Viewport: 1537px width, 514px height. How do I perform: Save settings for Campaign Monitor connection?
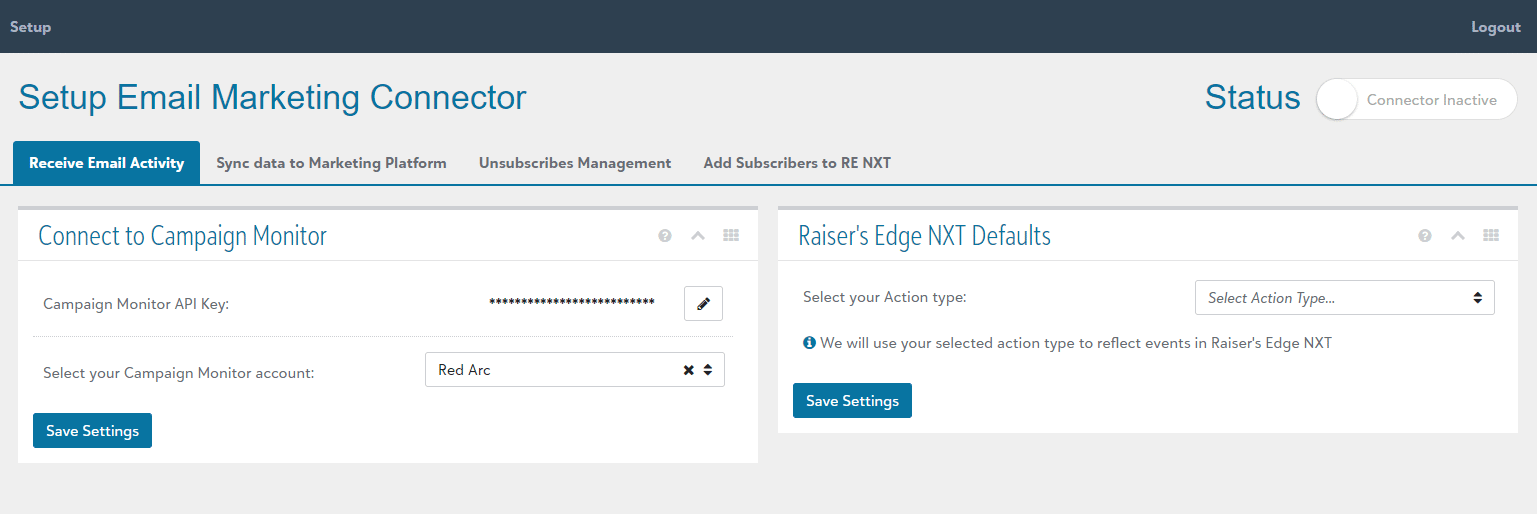tap(92, 431)
